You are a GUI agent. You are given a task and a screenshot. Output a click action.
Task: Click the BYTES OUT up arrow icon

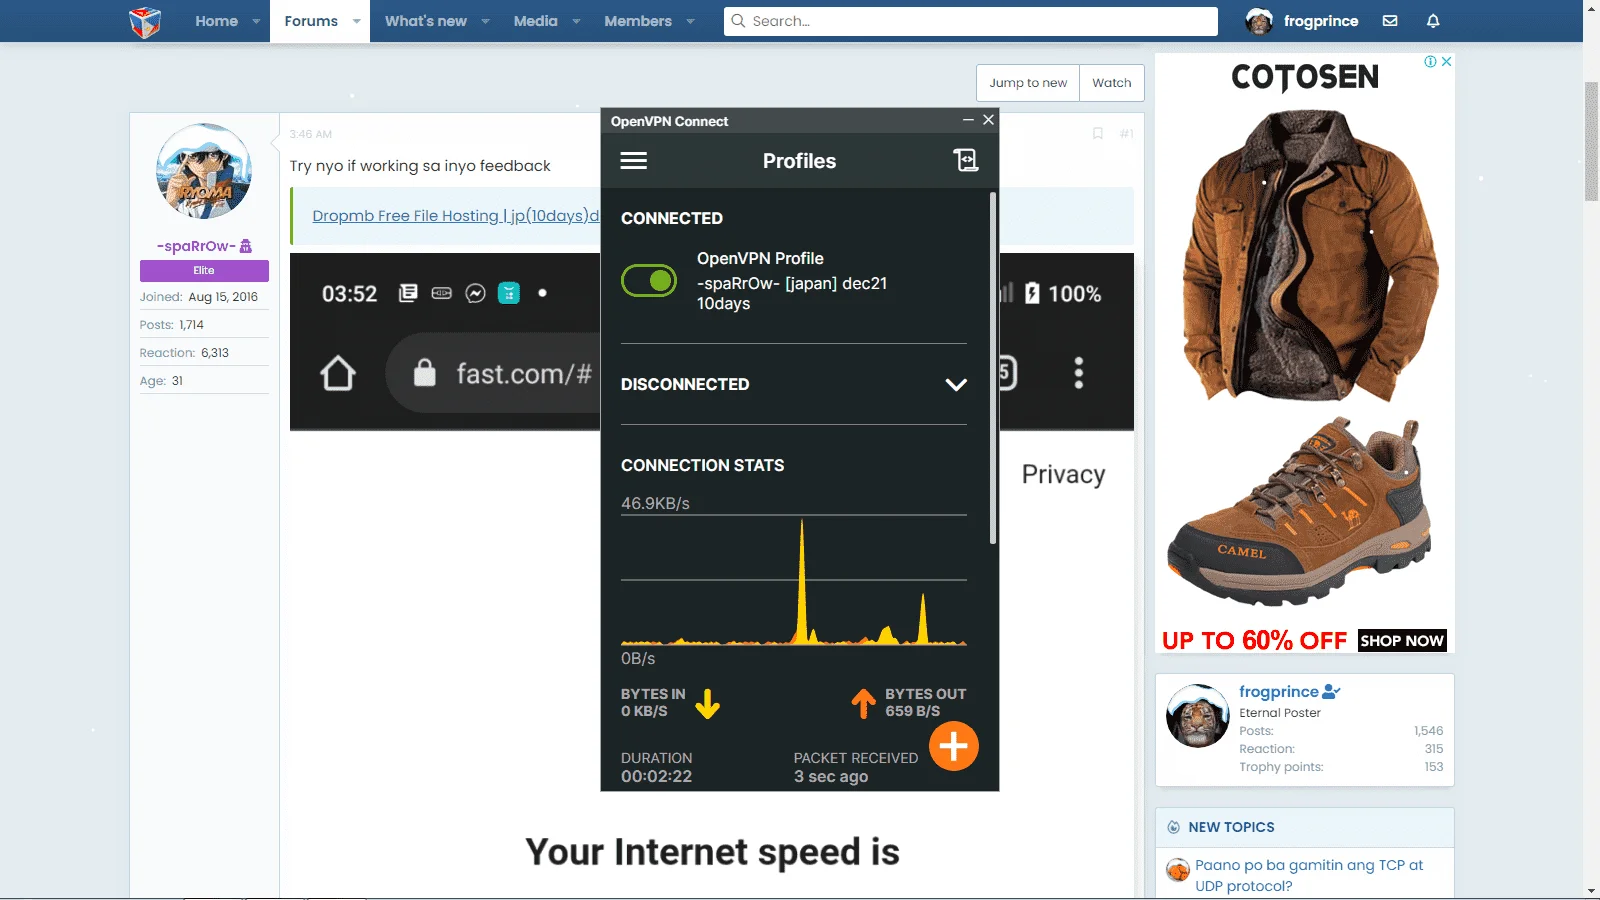click(863, 704)
